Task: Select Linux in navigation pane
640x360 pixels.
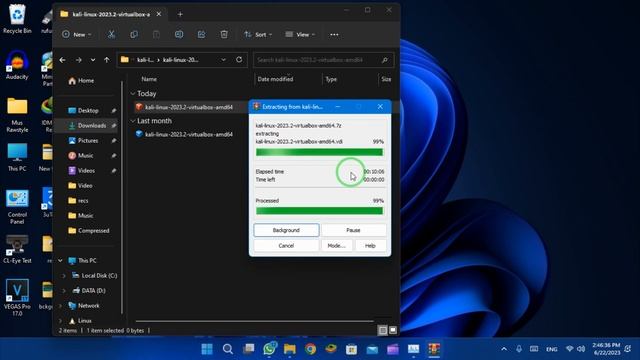Action: coord(84,321)
